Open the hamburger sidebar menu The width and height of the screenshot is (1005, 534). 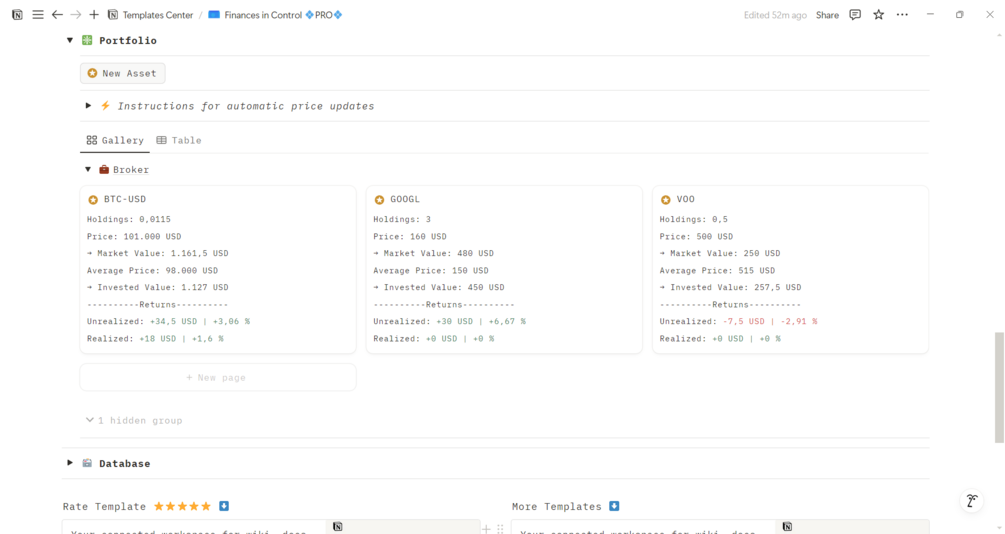pyautogui.click(x=38, y=15)
